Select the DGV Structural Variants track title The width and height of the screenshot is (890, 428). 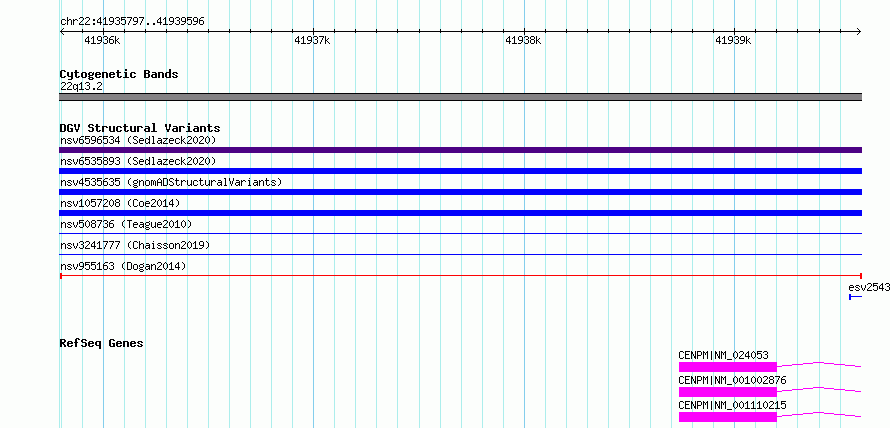pyautogui.click(x=140, y=128)
